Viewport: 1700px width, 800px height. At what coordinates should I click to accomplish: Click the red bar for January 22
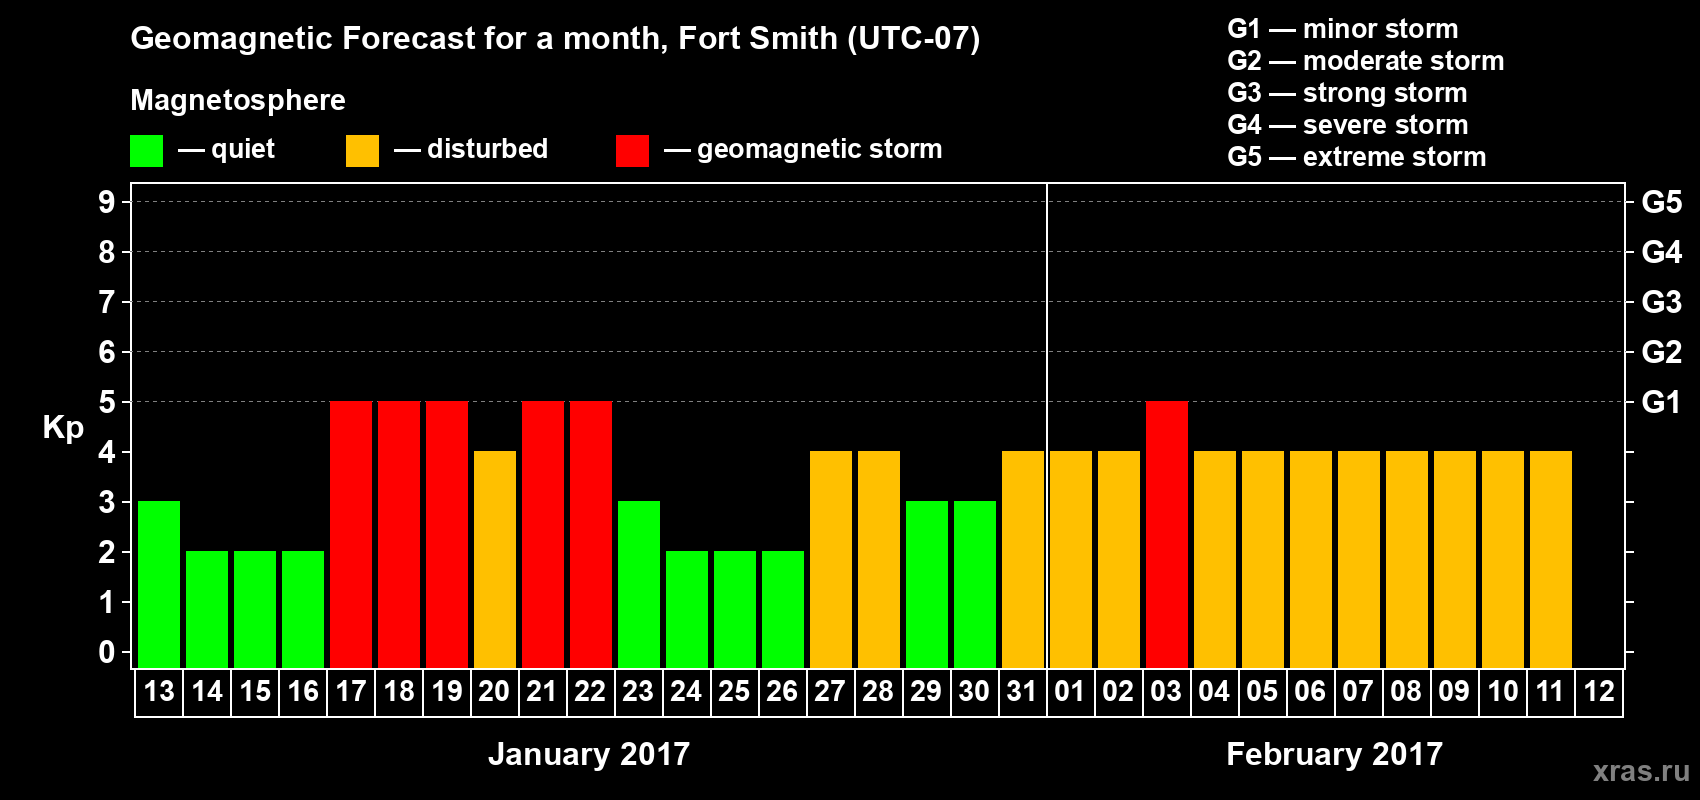(x=591, y=534)
